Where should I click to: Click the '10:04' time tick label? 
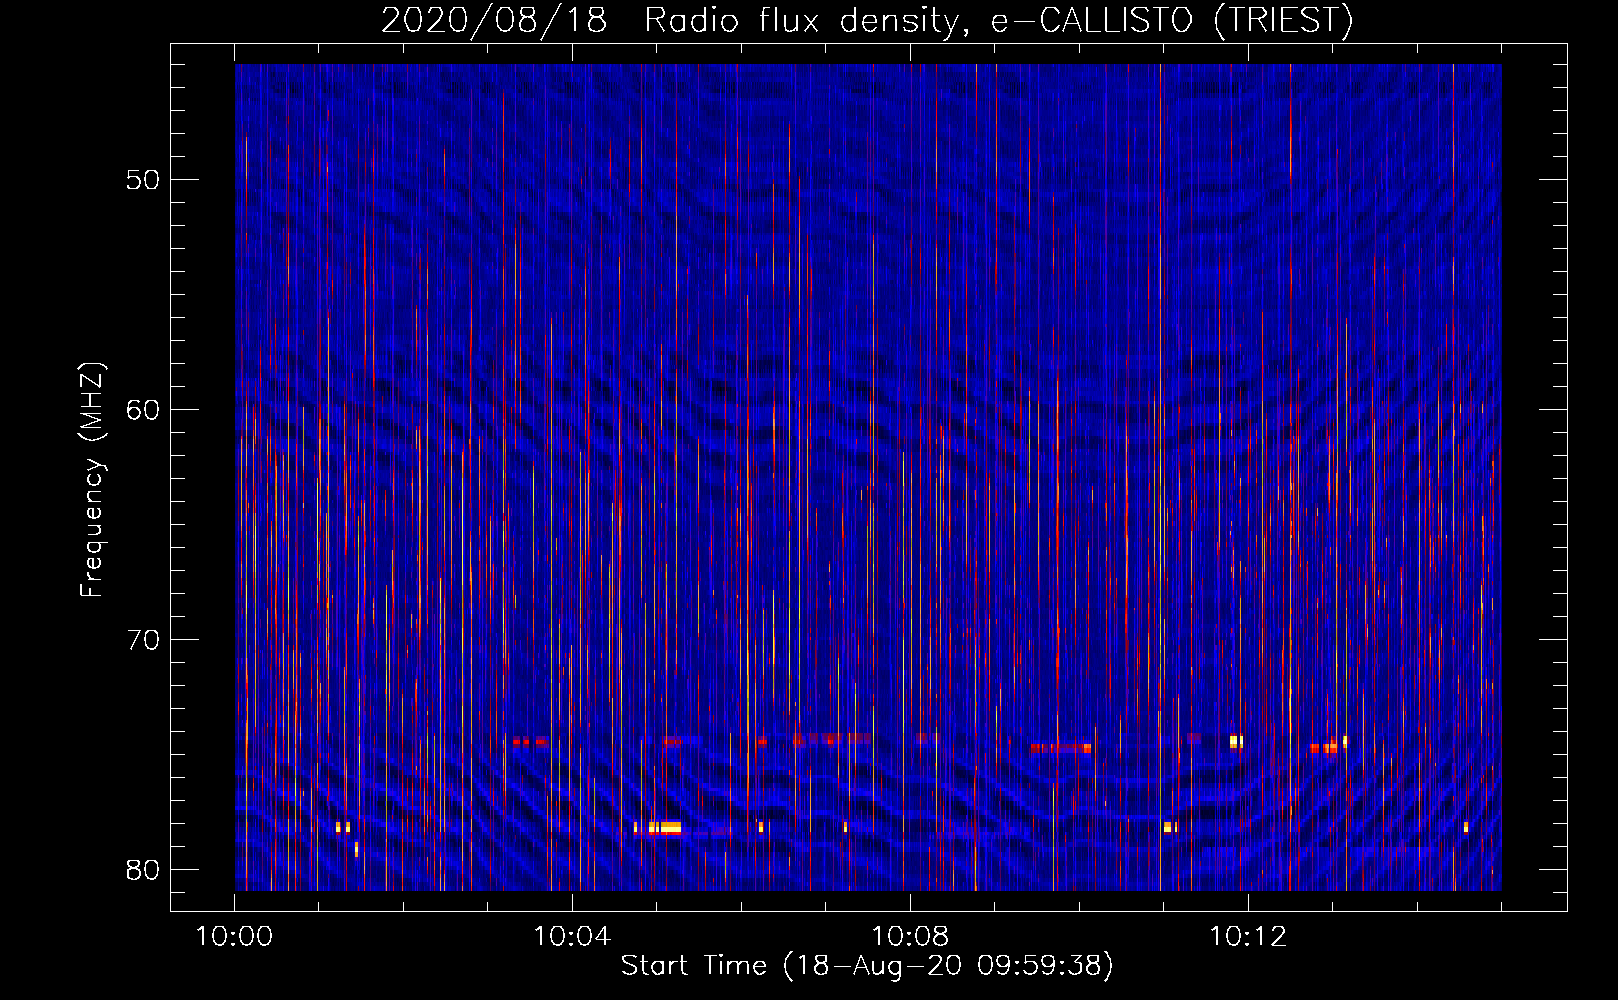click(572, 937)
